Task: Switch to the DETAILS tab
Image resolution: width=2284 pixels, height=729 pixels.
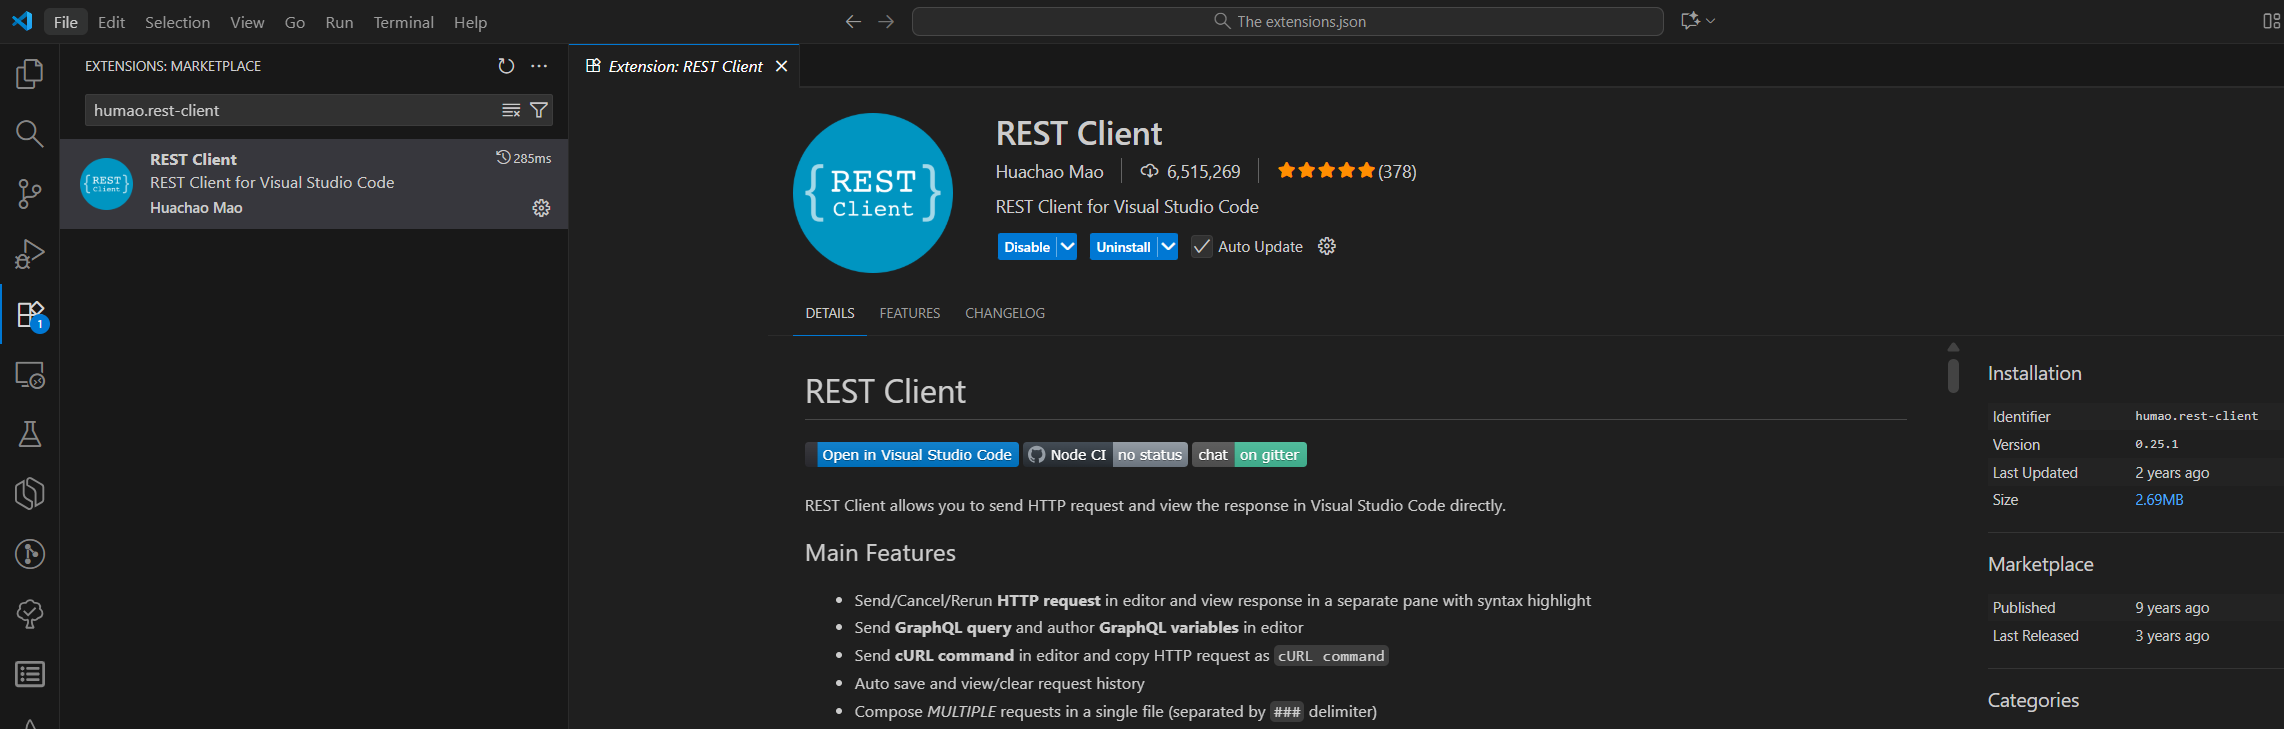Action: (x=830, y=313)
